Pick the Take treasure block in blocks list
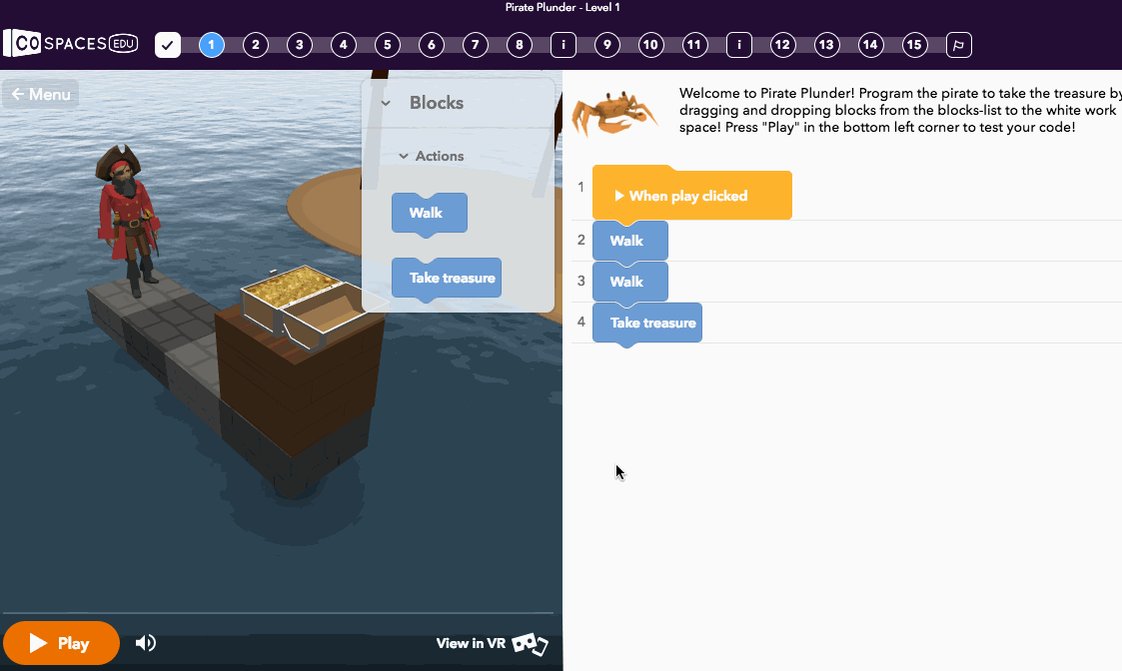The height and width of the screenshot is (671, 1122). [447, 278]
